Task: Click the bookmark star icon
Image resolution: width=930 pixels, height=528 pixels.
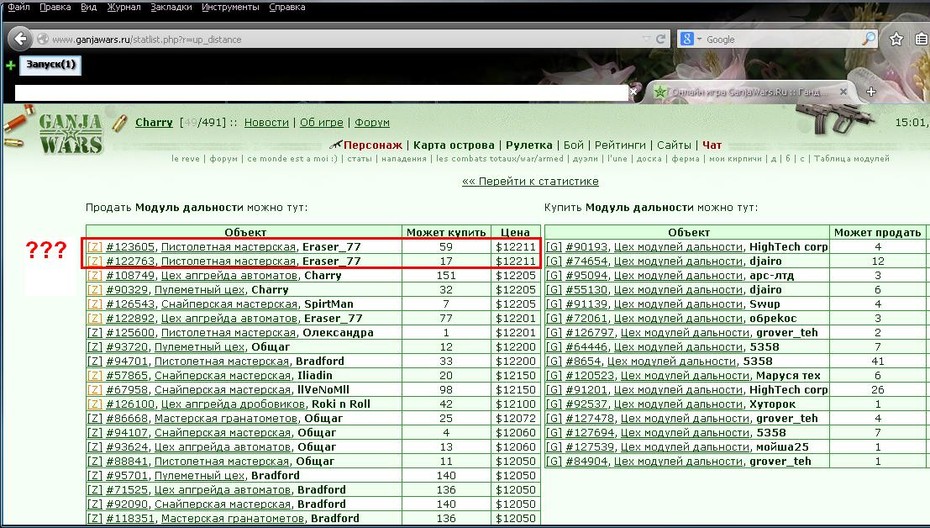Action: coord(896,39)
